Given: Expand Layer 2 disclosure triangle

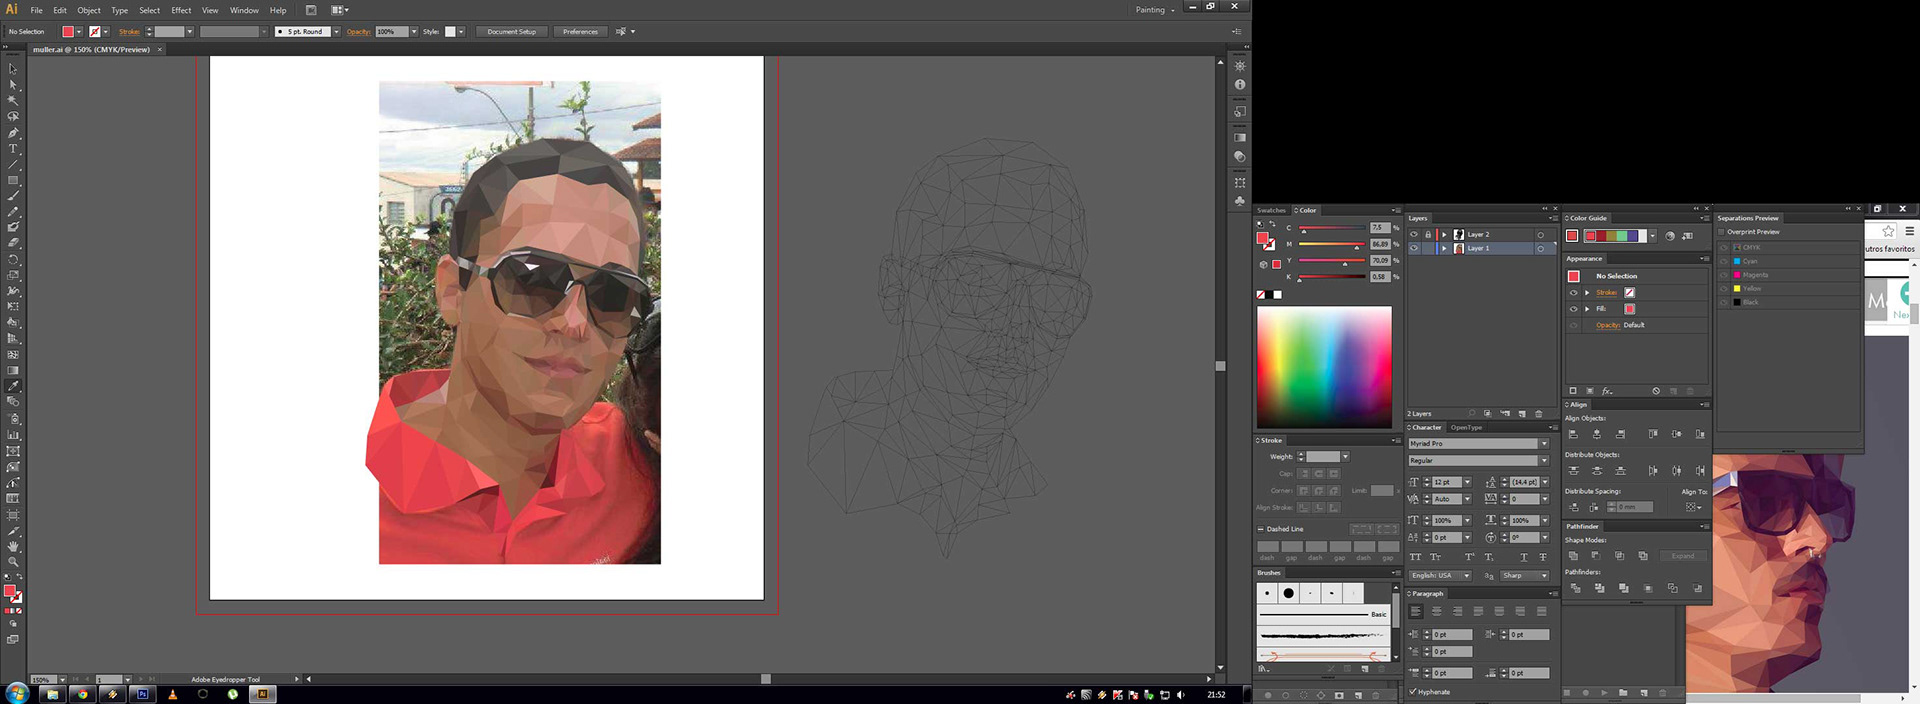Looking at the screenshot, I should pos(1444,234).
